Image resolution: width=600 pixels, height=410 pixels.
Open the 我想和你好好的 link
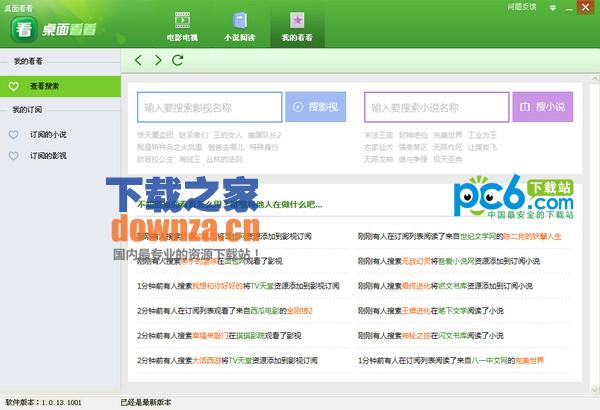pos(217,286)
